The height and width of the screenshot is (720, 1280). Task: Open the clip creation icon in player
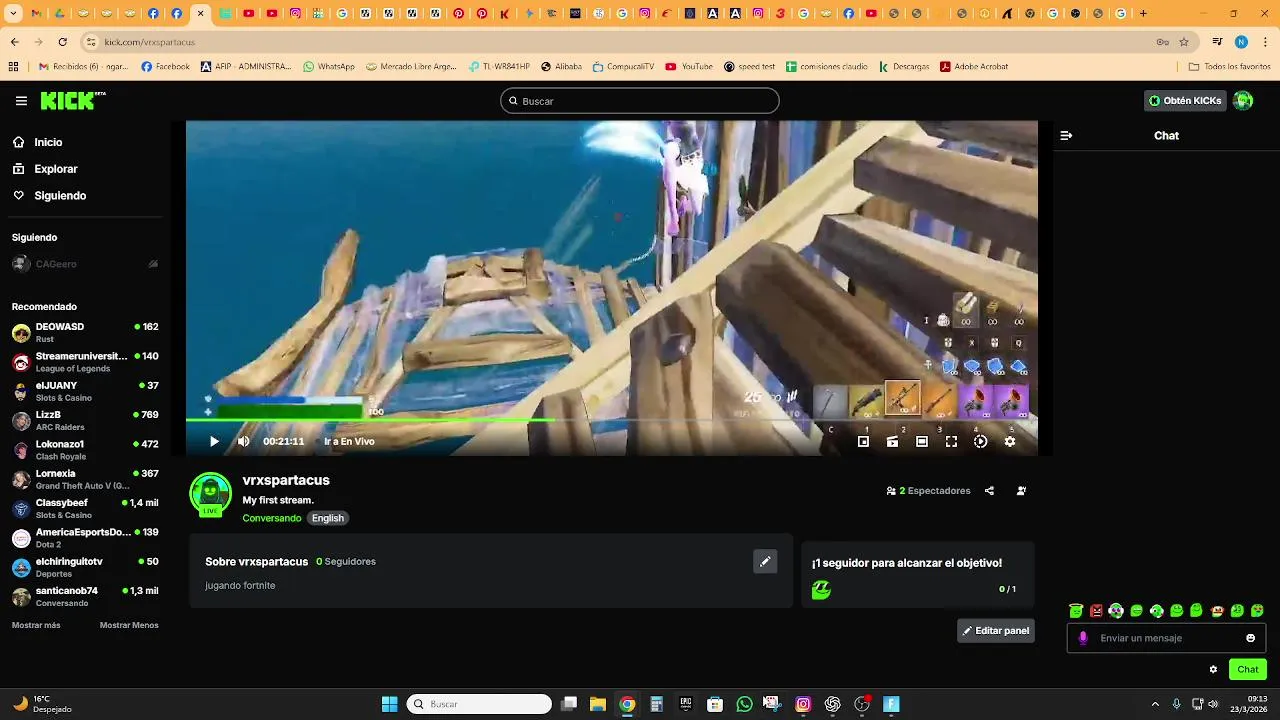coord(892,441)
